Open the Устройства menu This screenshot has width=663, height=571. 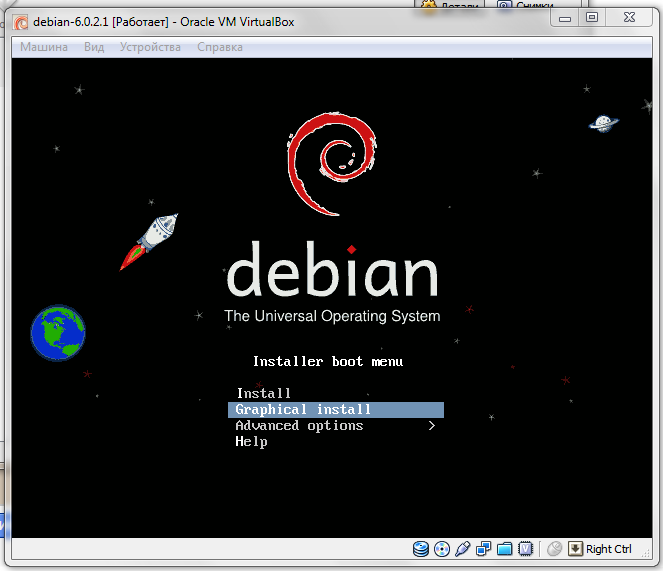tap(150, 47)
